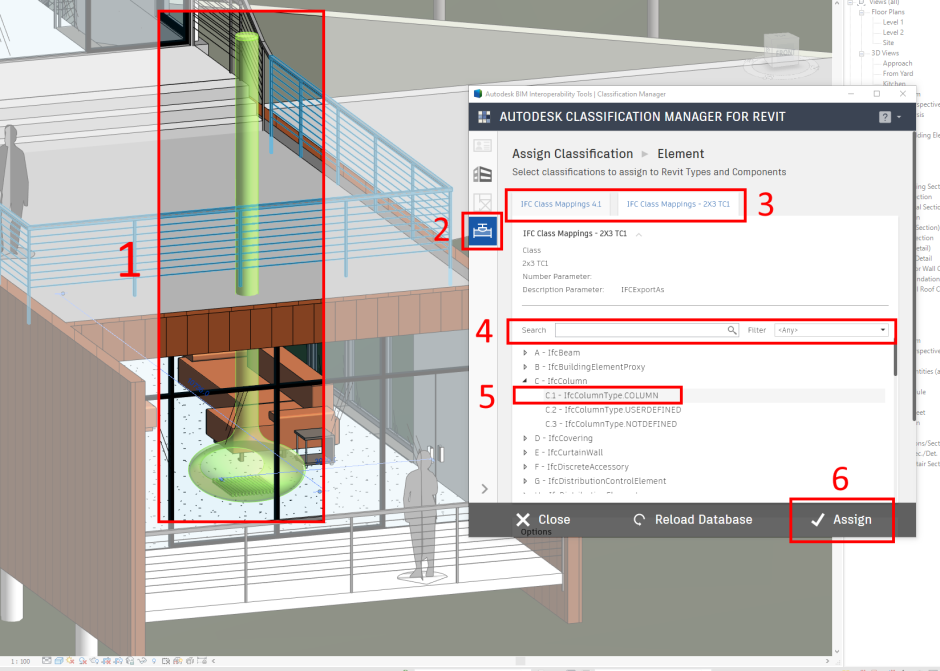Select the Element assignment icon in sidebar
This screenshot has width=940, height=671.
(484, 231)
